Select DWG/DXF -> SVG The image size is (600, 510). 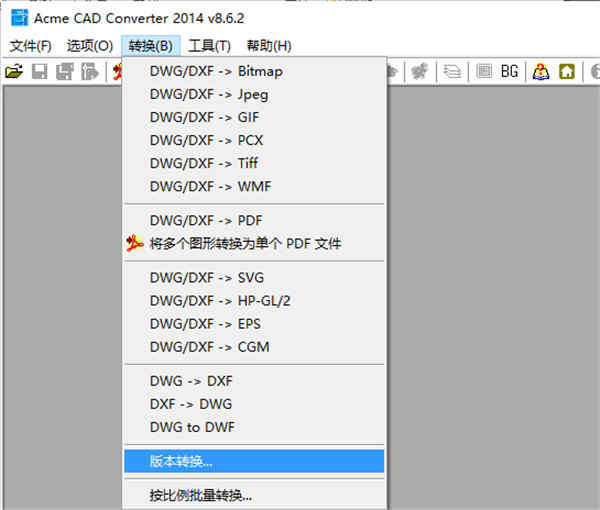point(254,278)
